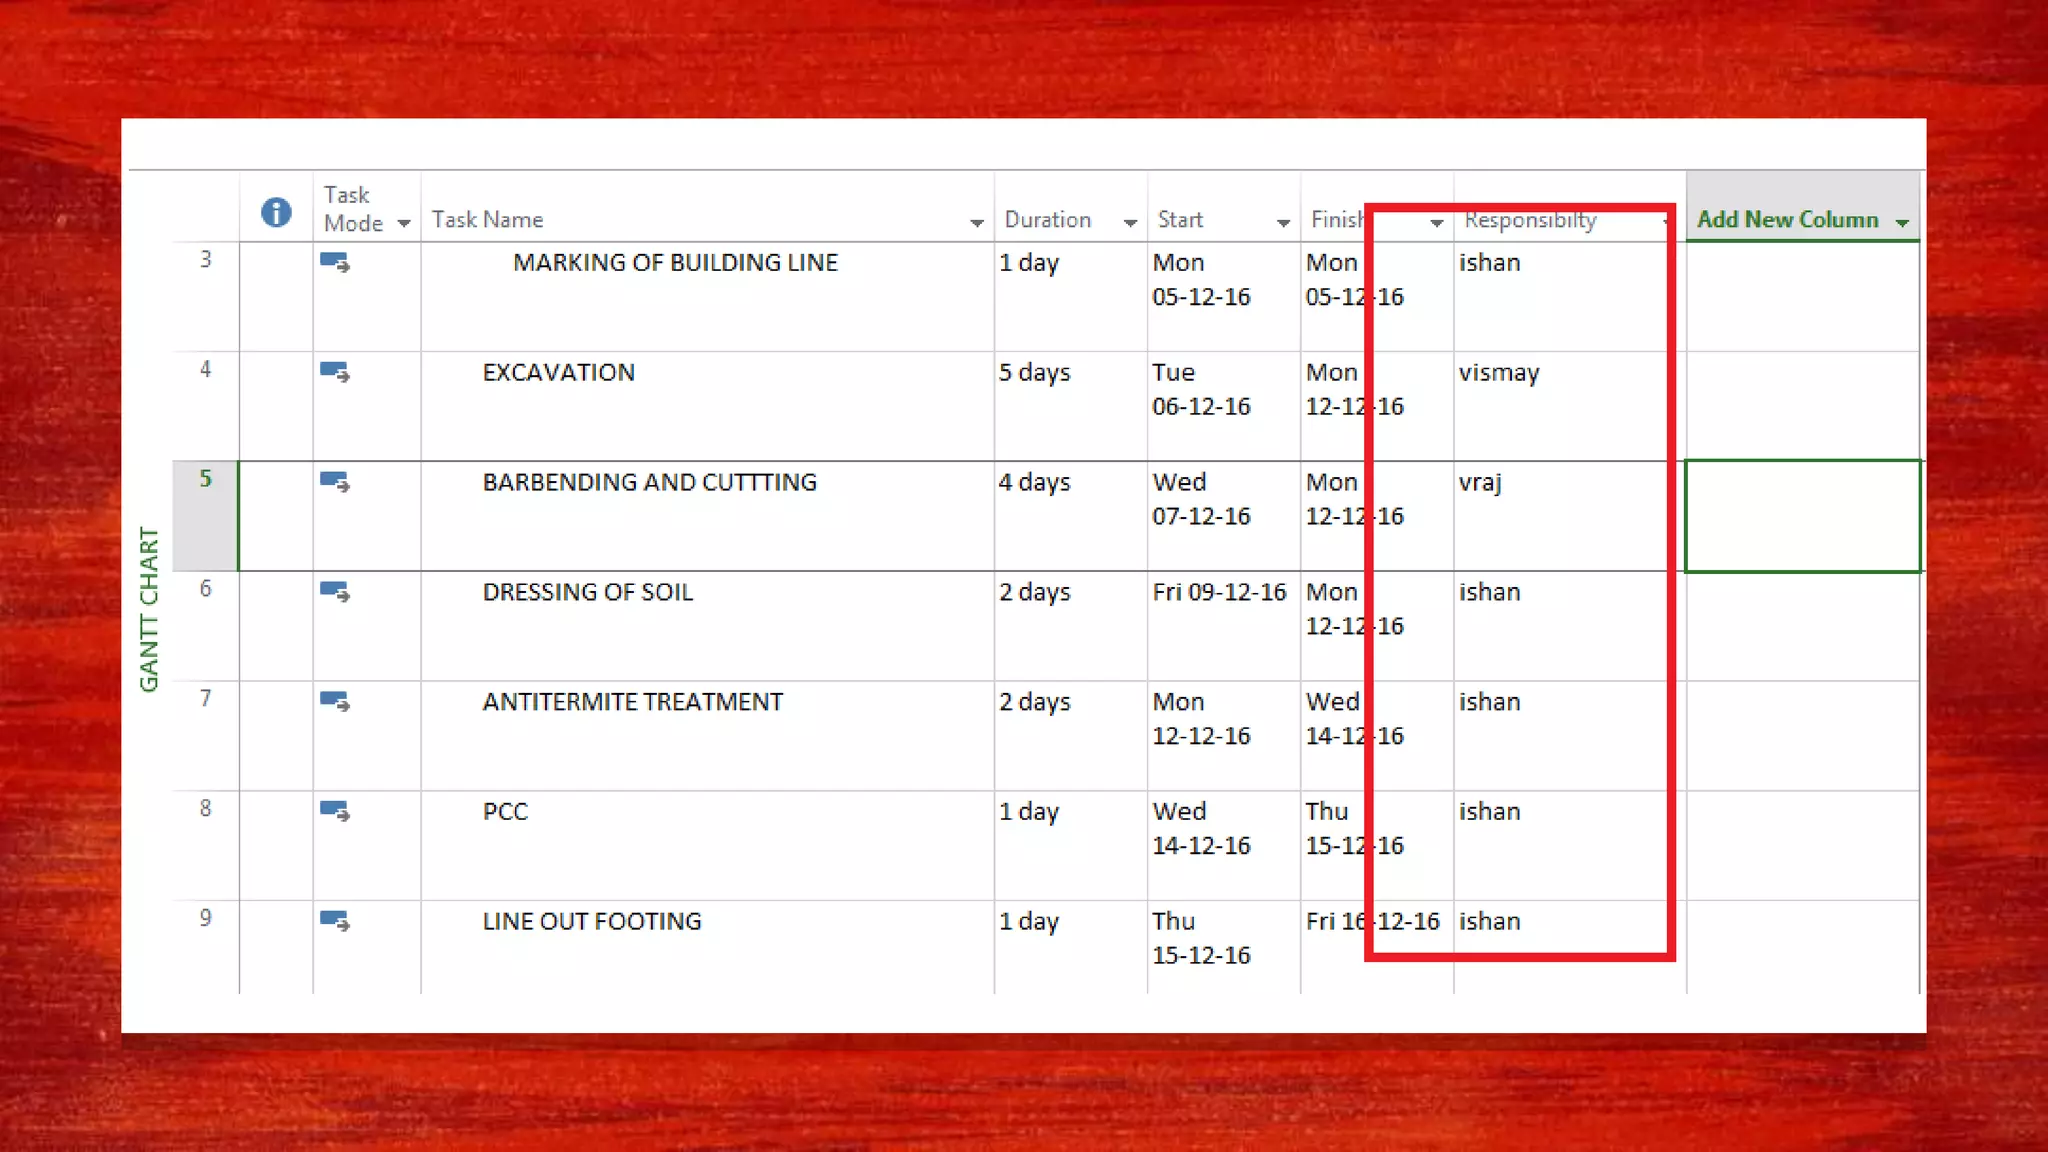Screen dimensions: 2048x1152
Task: Select row number 5 header
Action: coord(205,480)
